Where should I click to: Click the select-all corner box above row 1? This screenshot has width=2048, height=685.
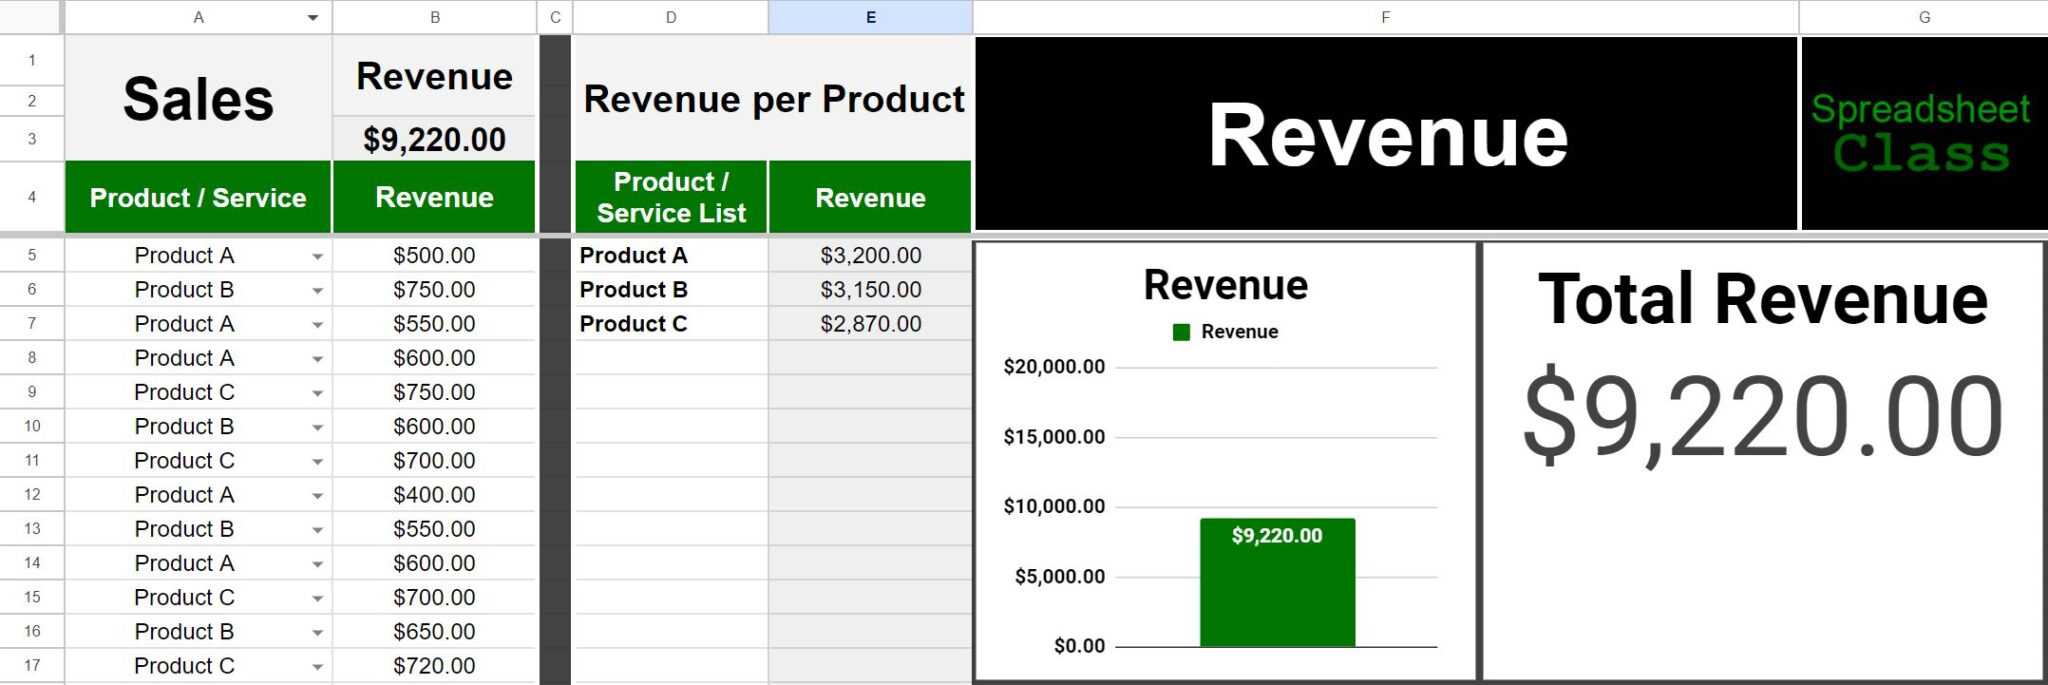click(31, 17)
